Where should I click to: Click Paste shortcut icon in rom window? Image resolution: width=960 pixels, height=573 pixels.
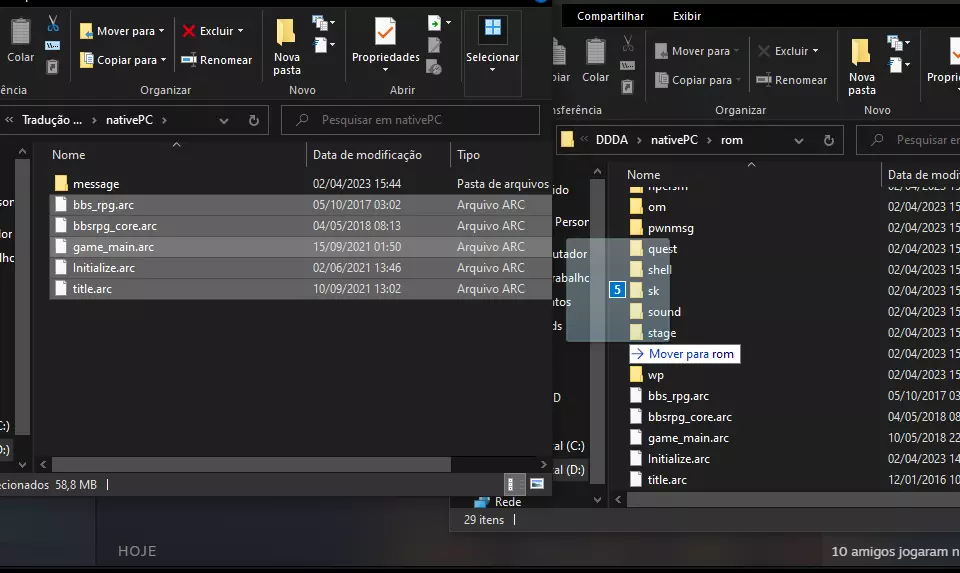click(x=628, y=87)
